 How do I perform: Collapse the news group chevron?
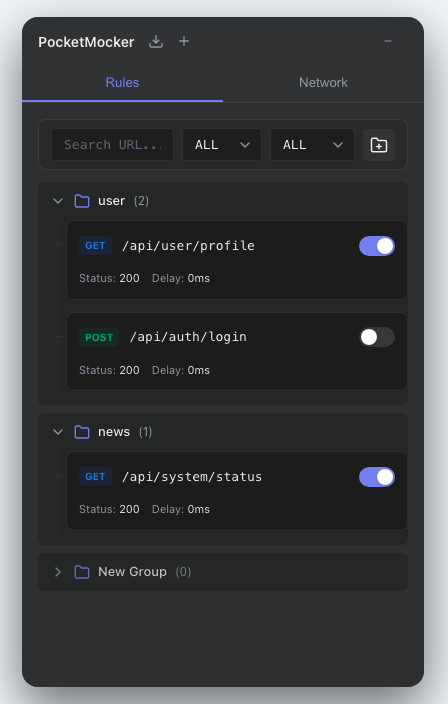click(58, 432)
